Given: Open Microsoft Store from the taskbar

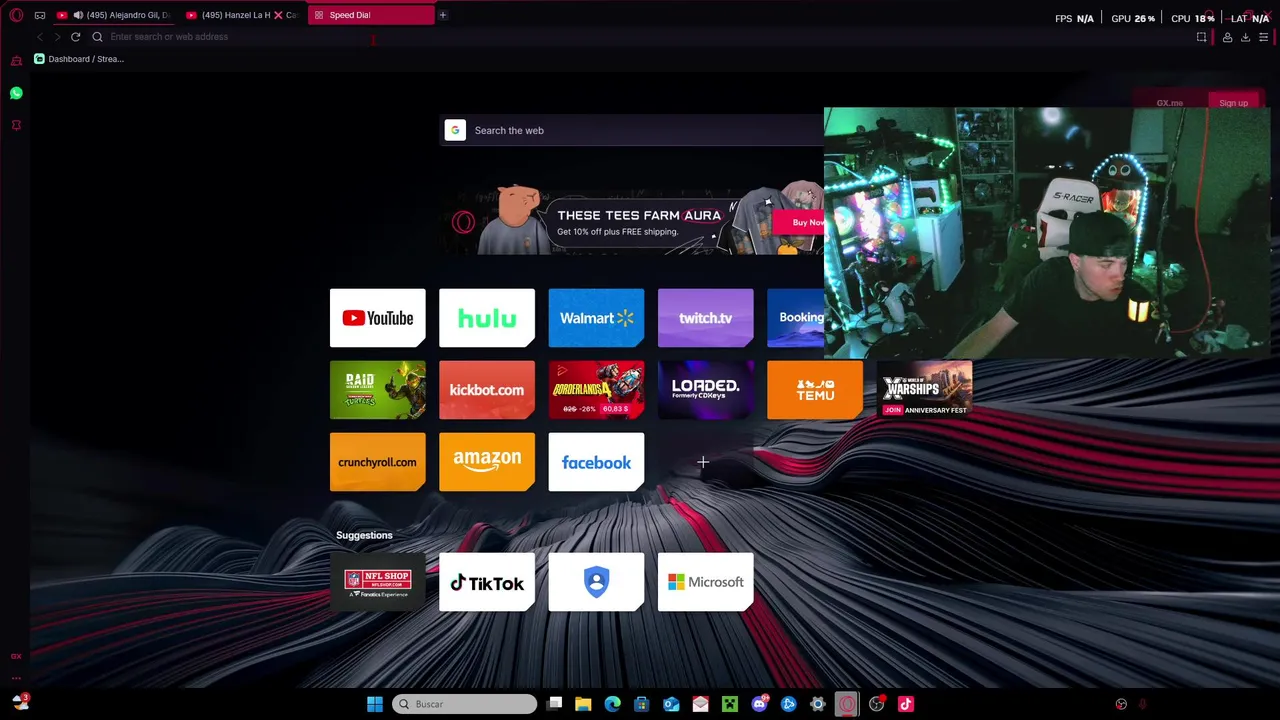Looking at the screenshot, I should [x=642, y=704].
